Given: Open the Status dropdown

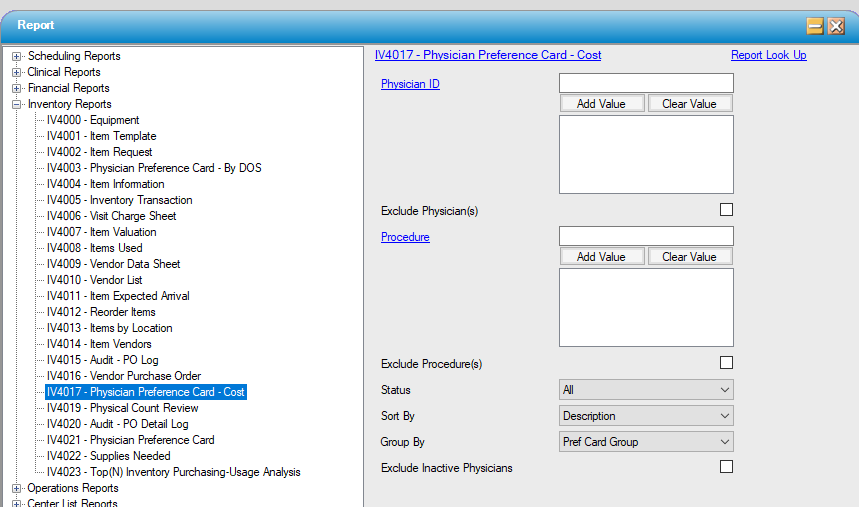Looking at the screenshot, I should tap(646, 390).
